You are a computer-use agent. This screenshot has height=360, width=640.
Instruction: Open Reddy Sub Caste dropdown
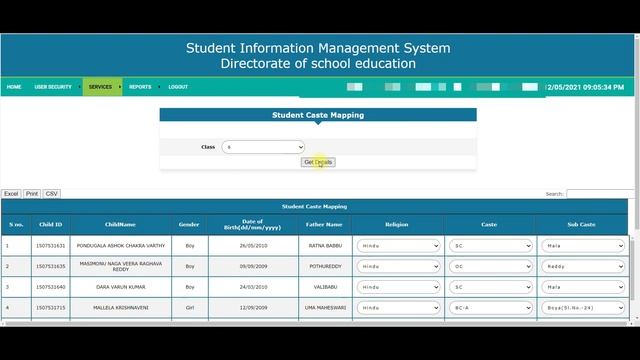coord(583,266)
